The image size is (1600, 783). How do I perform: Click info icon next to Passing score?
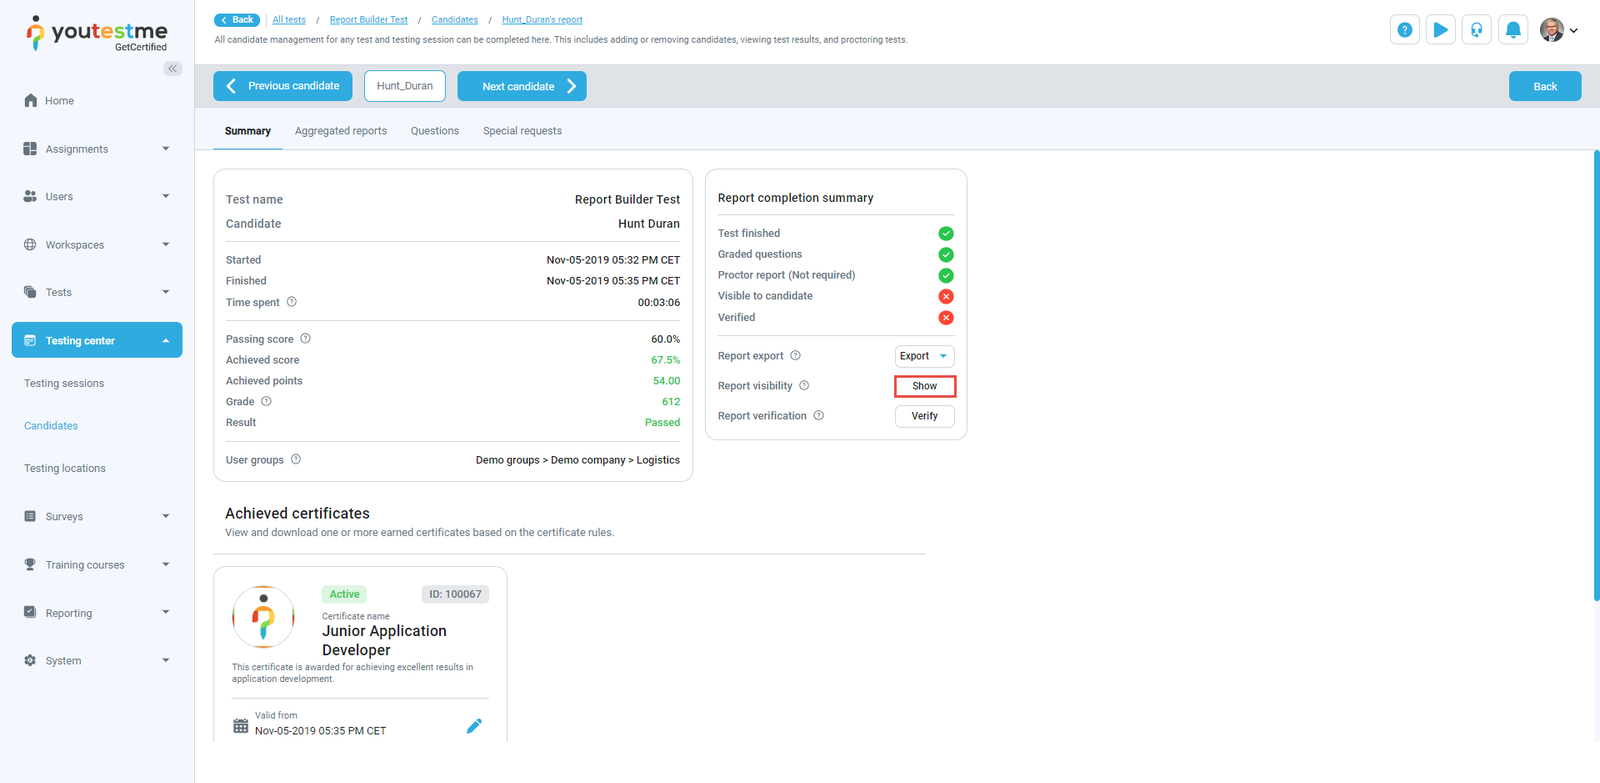pos(306,339)
